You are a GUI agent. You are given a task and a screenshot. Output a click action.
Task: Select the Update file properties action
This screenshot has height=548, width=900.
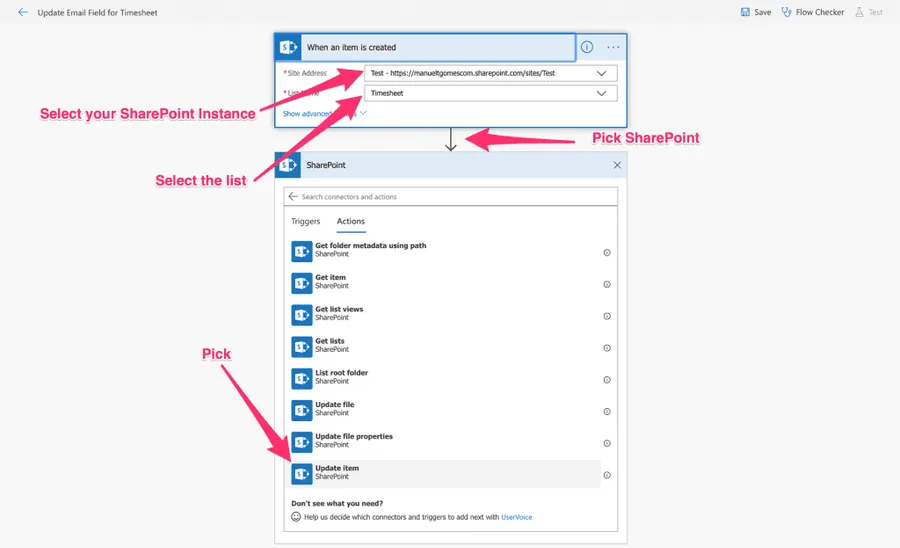353,441
